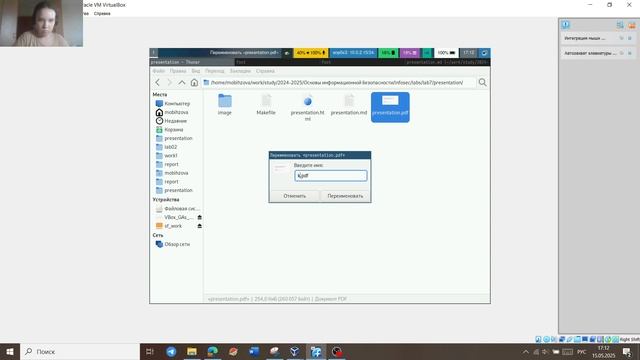This screenshot has height=360, width=640.
Task: Open the home folder button in toolbar
Action: [194, 82]
